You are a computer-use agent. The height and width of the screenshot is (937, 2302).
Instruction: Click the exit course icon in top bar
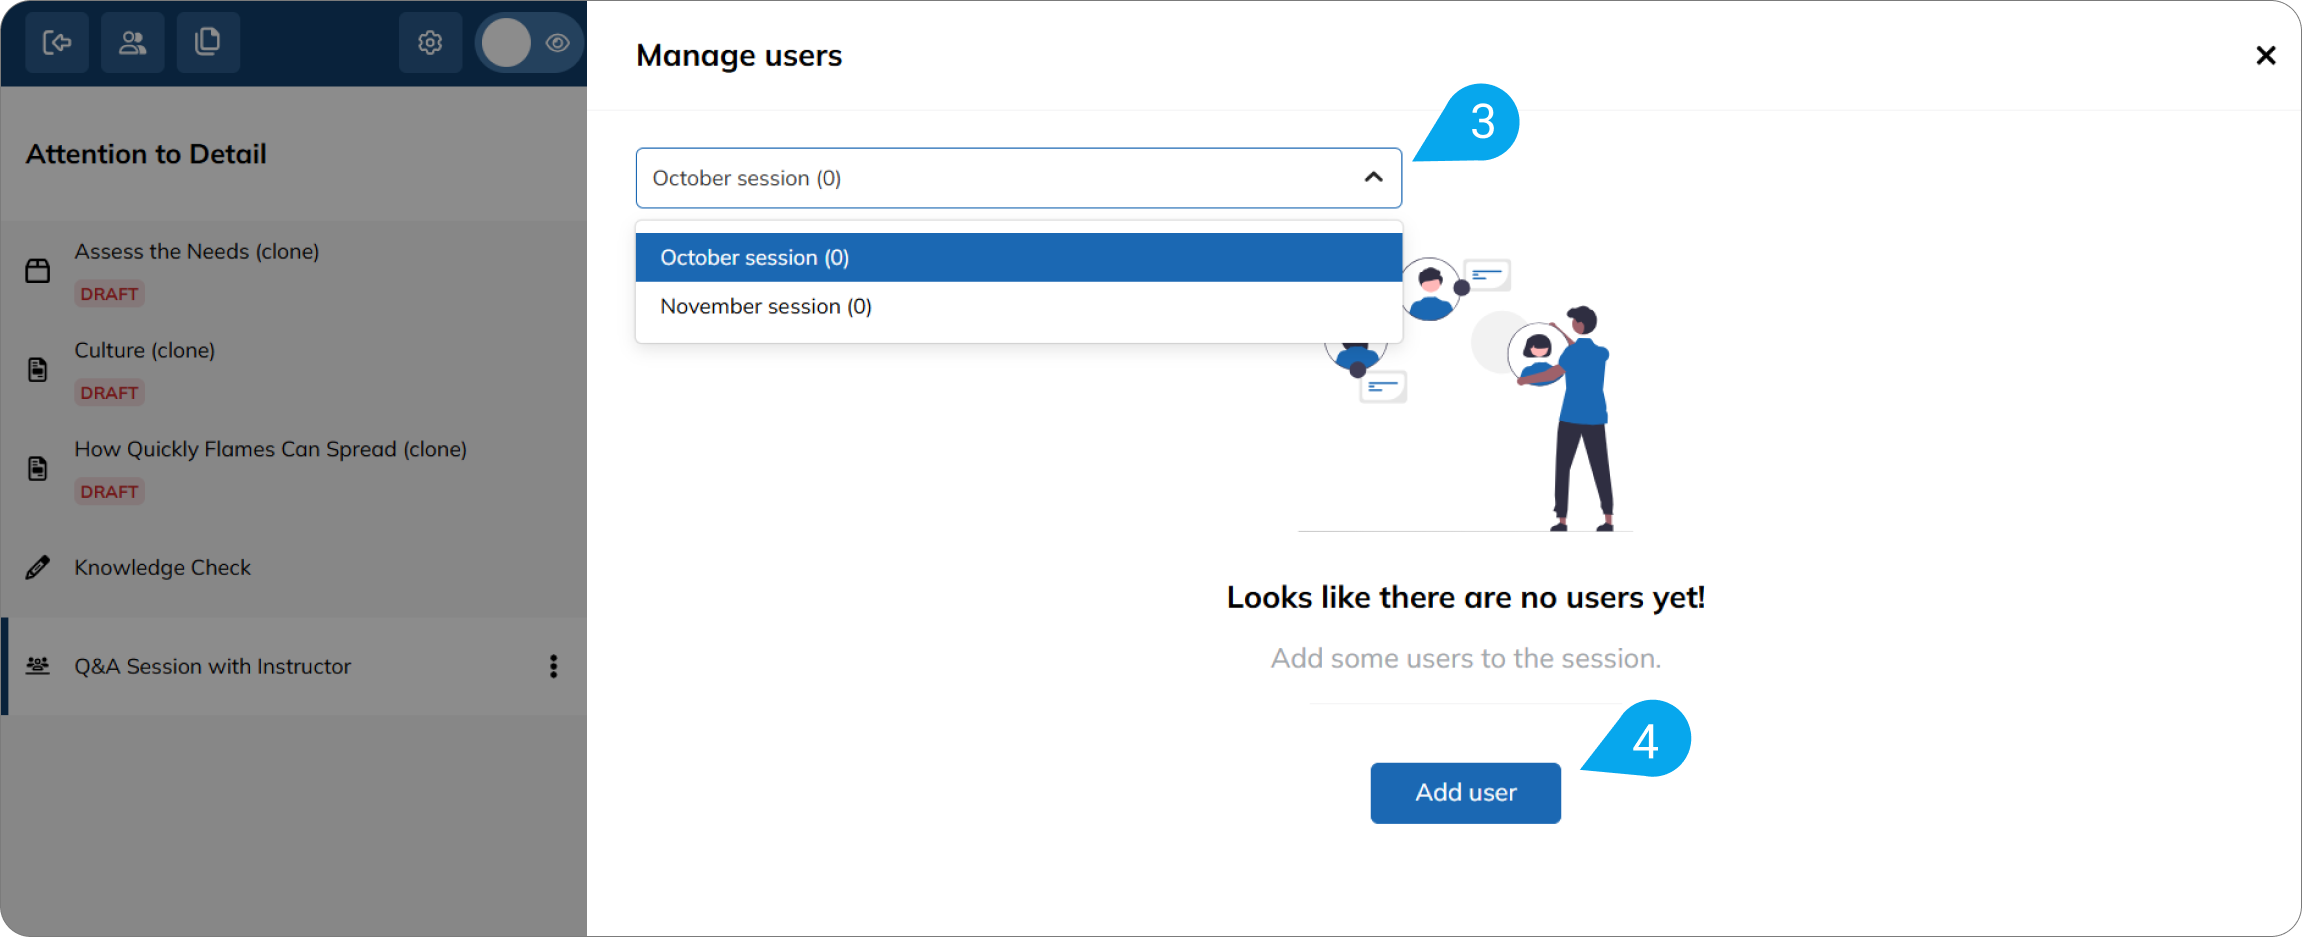coord(57,43)
